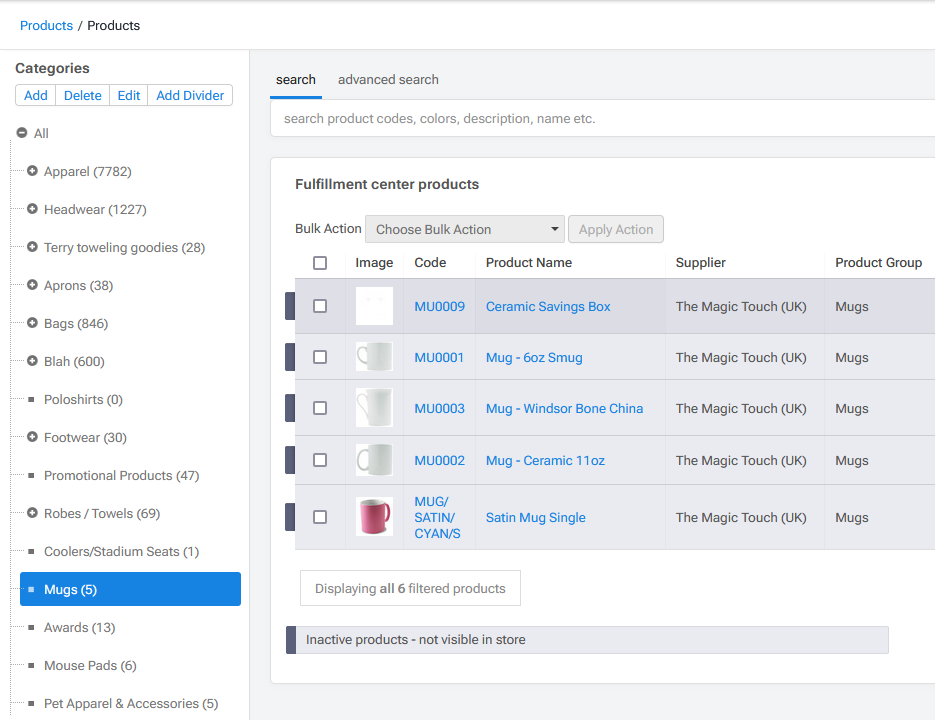This screenshot has width=935, height=720.
Task: Click supplier cell of Ceramic Savings Box row
Action: tap(741, 307)
